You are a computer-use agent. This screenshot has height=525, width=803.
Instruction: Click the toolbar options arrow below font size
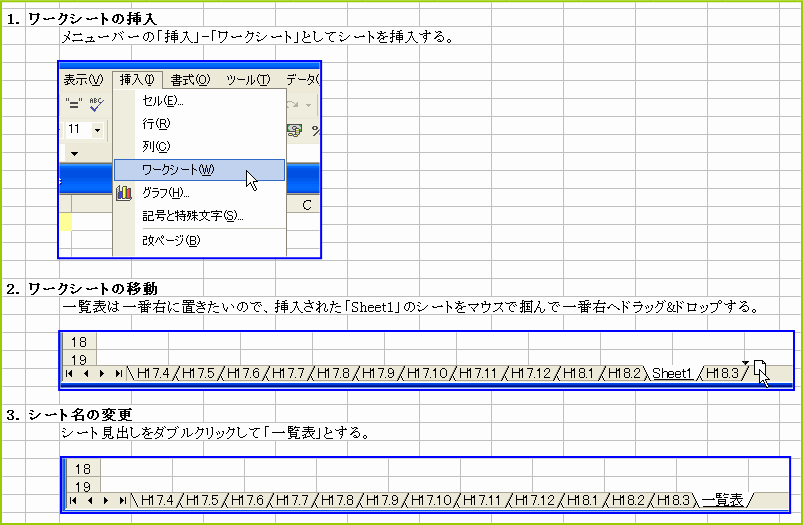coord(75,154)
